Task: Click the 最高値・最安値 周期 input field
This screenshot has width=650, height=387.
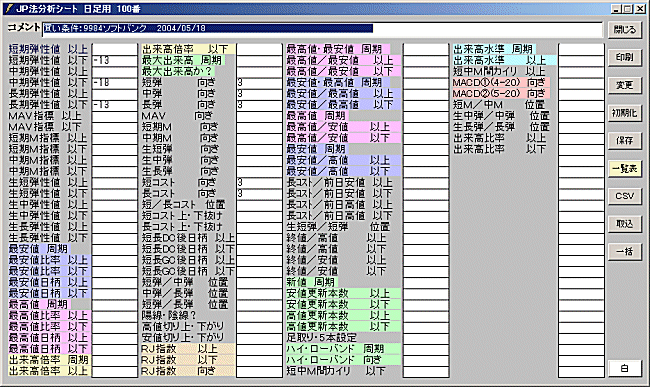Action: pyautogui.click(x=426, y=49)
